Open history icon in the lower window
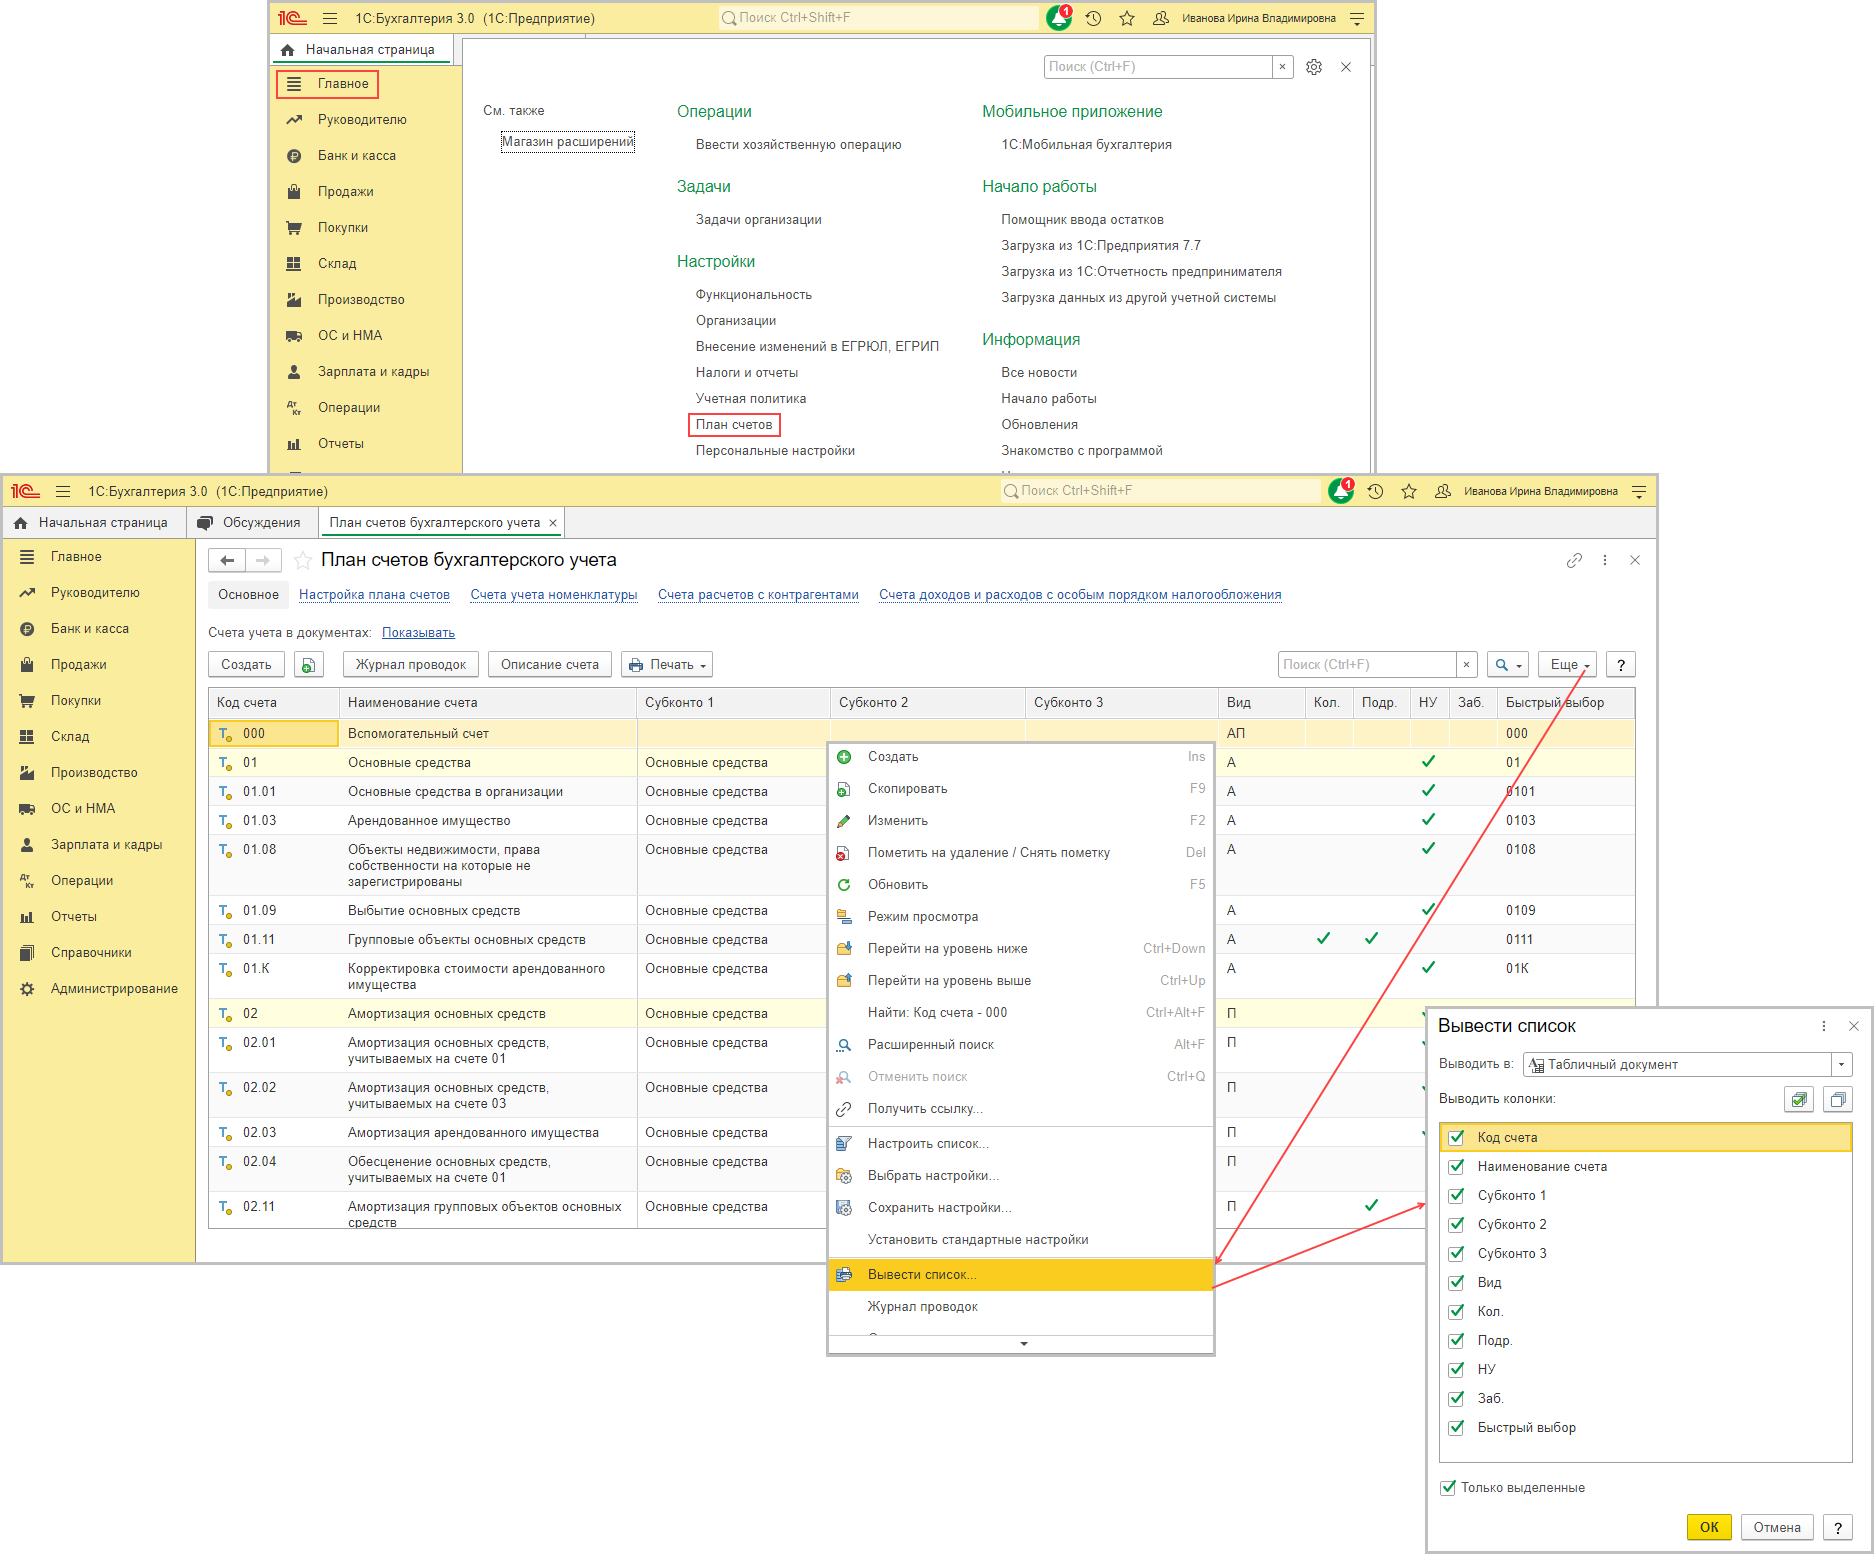1874x1554 pixels. [1375, 491]
